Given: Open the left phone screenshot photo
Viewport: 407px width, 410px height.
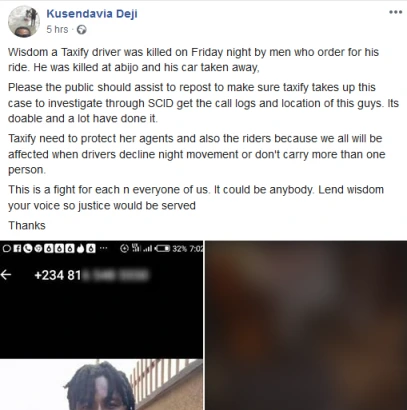Looking at the screenshot, I should tap(101, 325).
